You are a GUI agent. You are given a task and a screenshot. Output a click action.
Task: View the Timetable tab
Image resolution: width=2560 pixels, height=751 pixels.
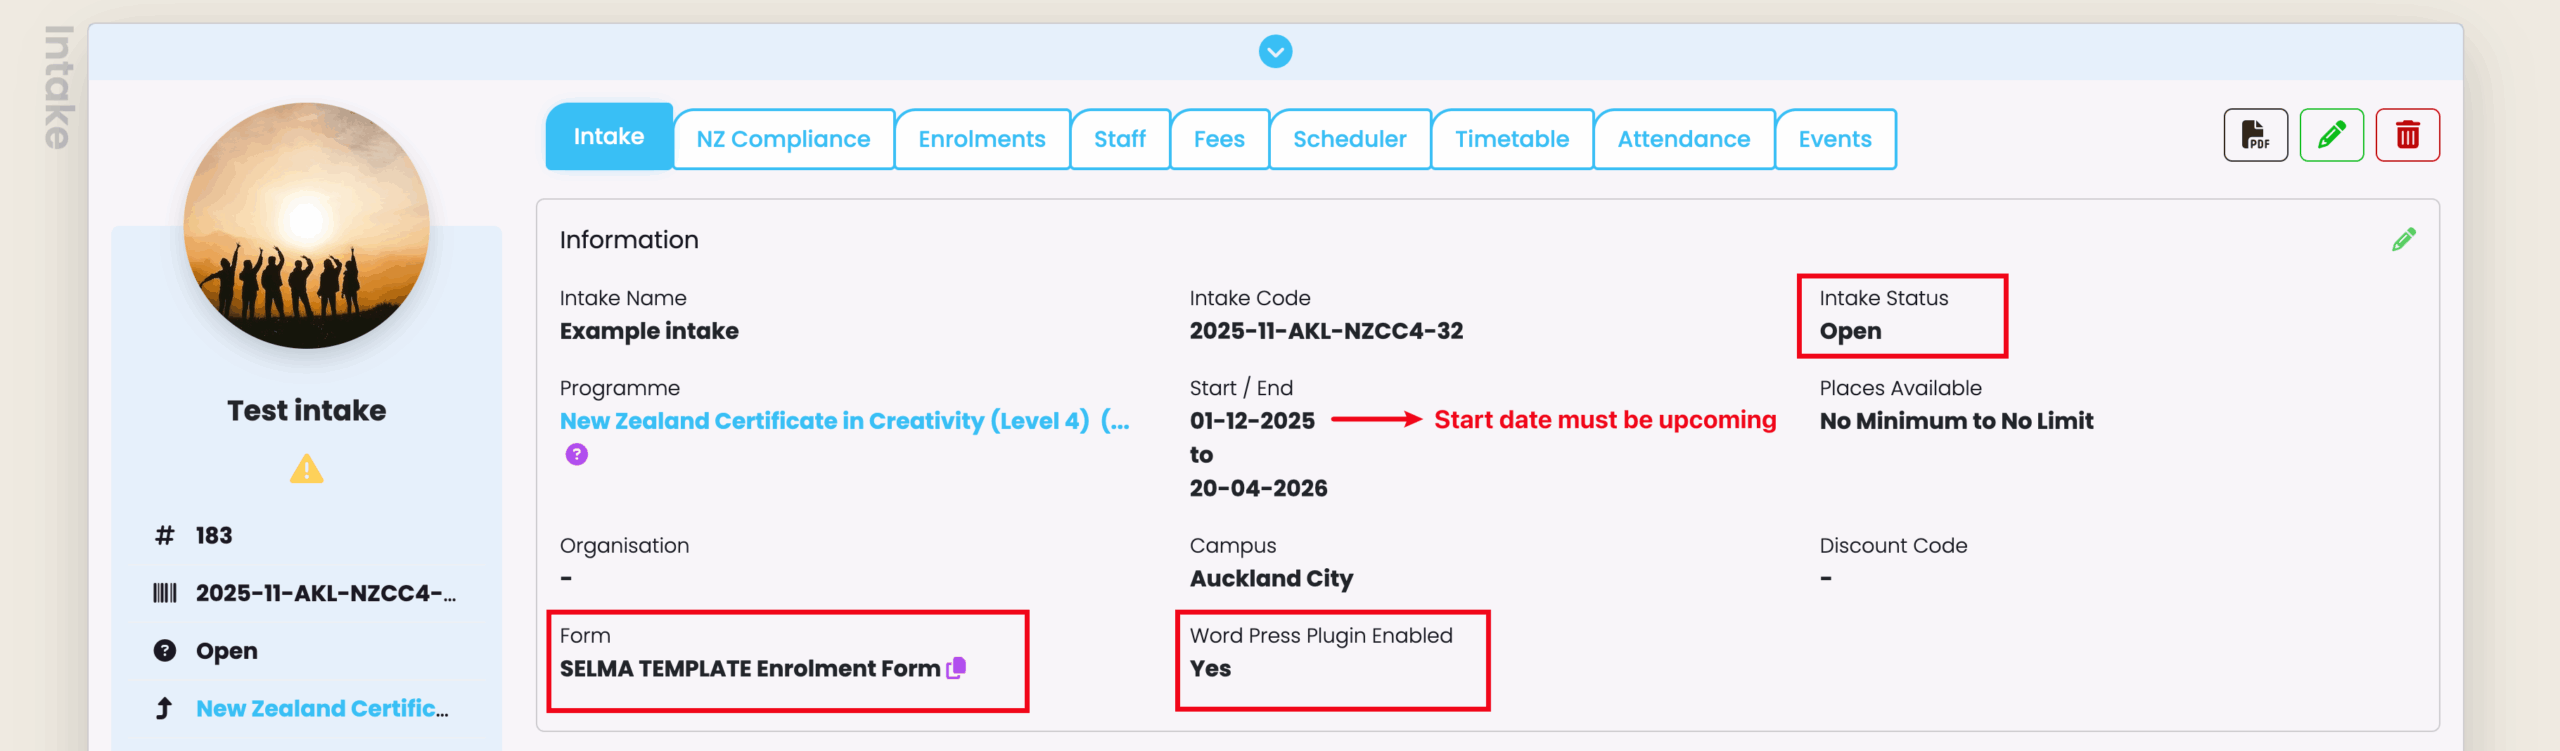(1511, 140)
